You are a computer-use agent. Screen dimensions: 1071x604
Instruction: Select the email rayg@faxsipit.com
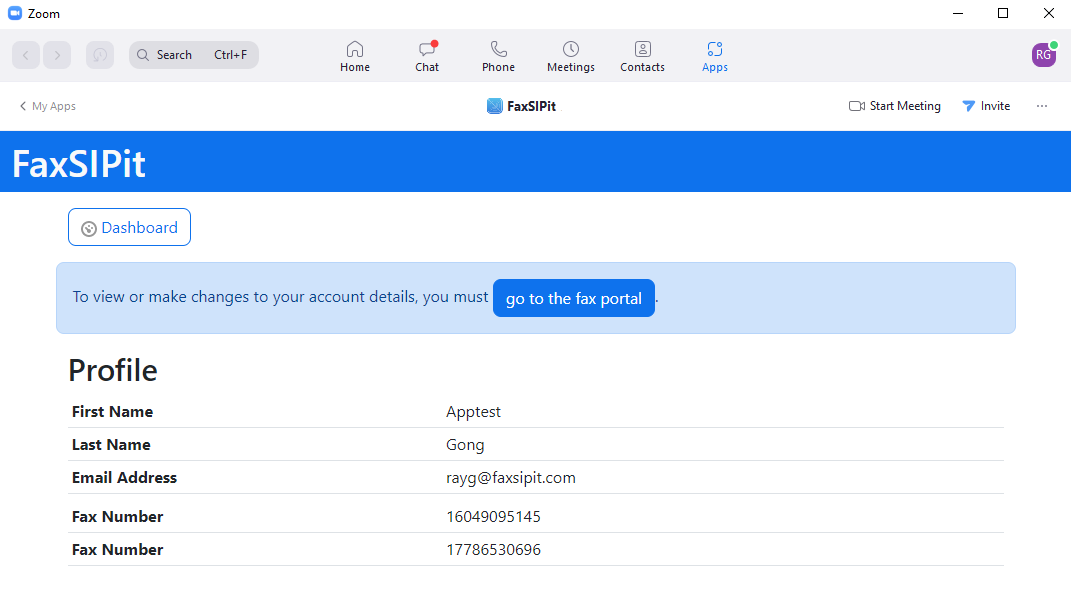tap(511, 478)
